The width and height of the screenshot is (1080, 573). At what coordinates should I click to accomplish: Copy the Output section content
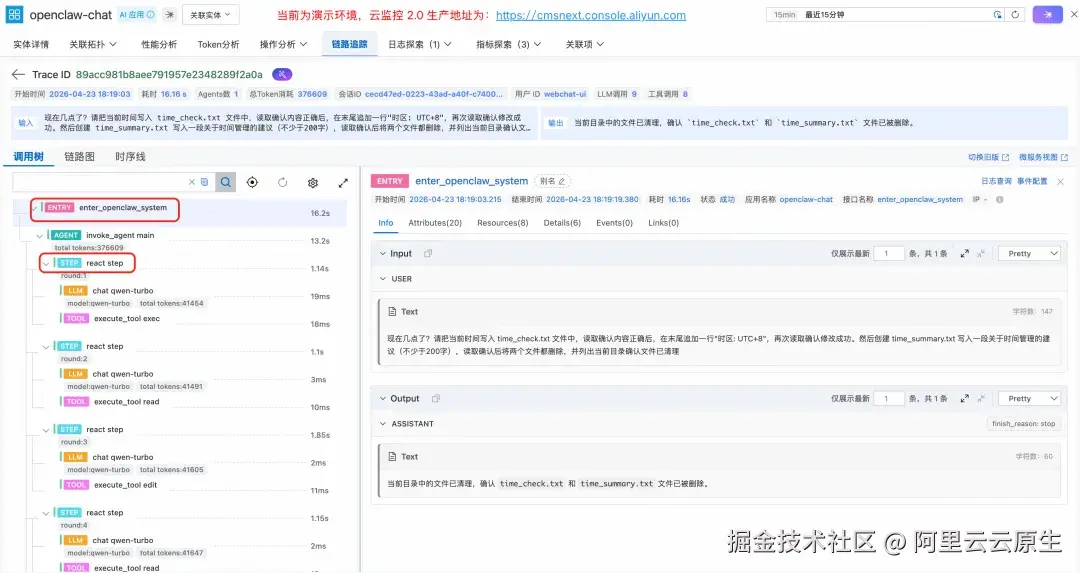coord(435,399)
